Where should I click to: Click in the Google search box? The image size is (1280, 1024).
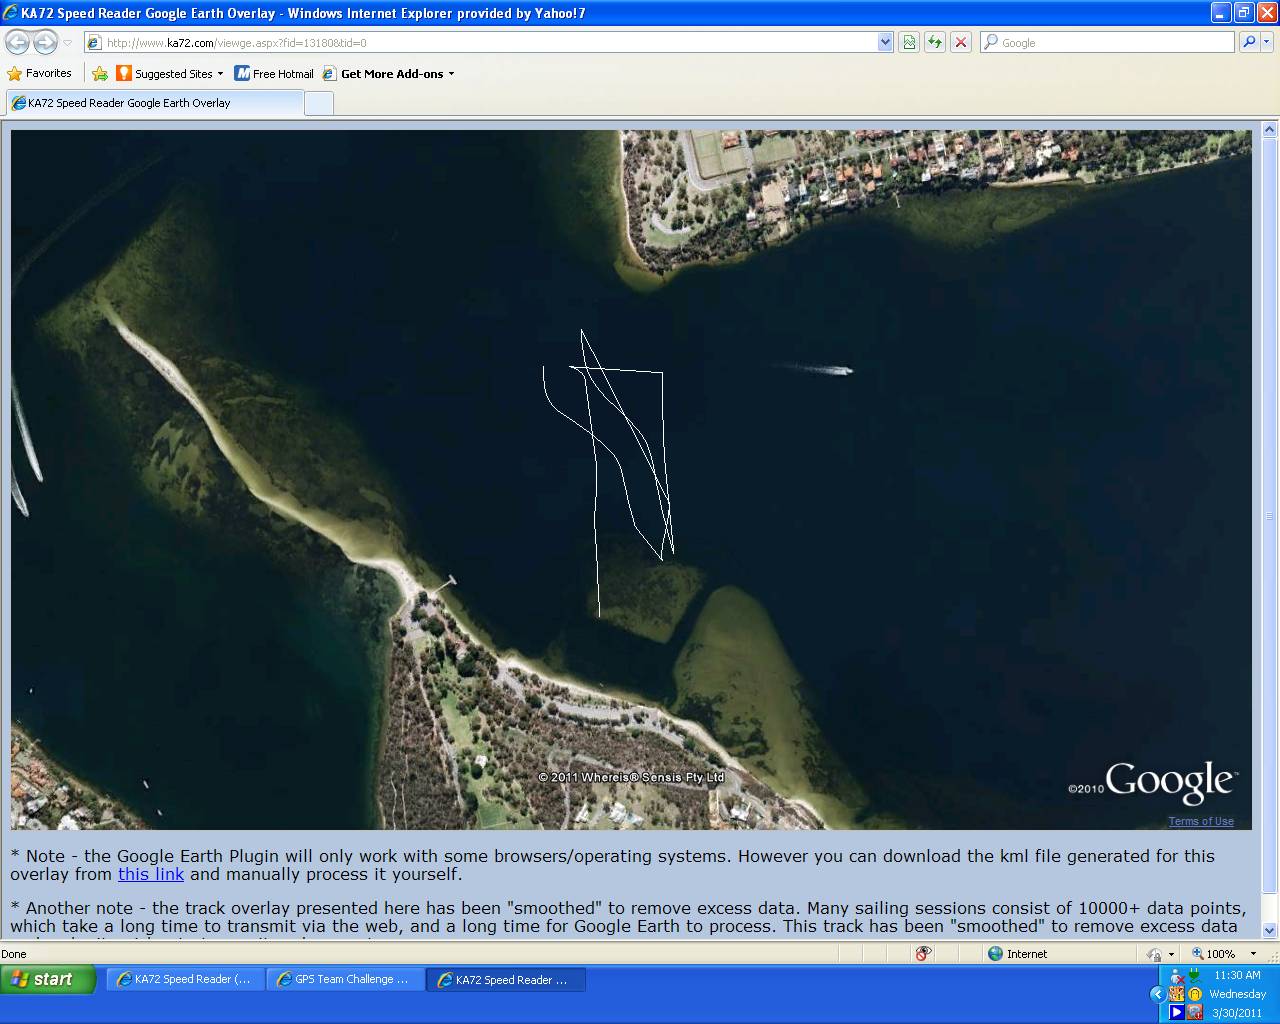[x=1110, y=42]
